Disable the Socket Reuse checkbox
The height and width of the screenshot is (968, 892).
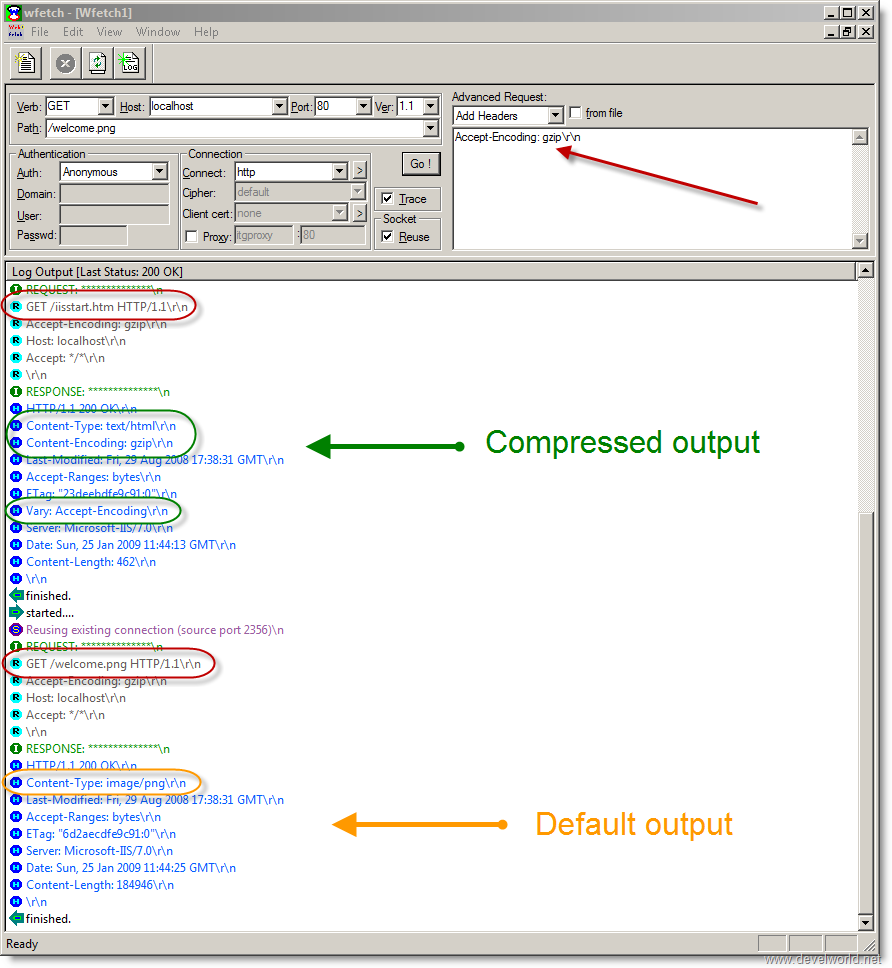387,236
